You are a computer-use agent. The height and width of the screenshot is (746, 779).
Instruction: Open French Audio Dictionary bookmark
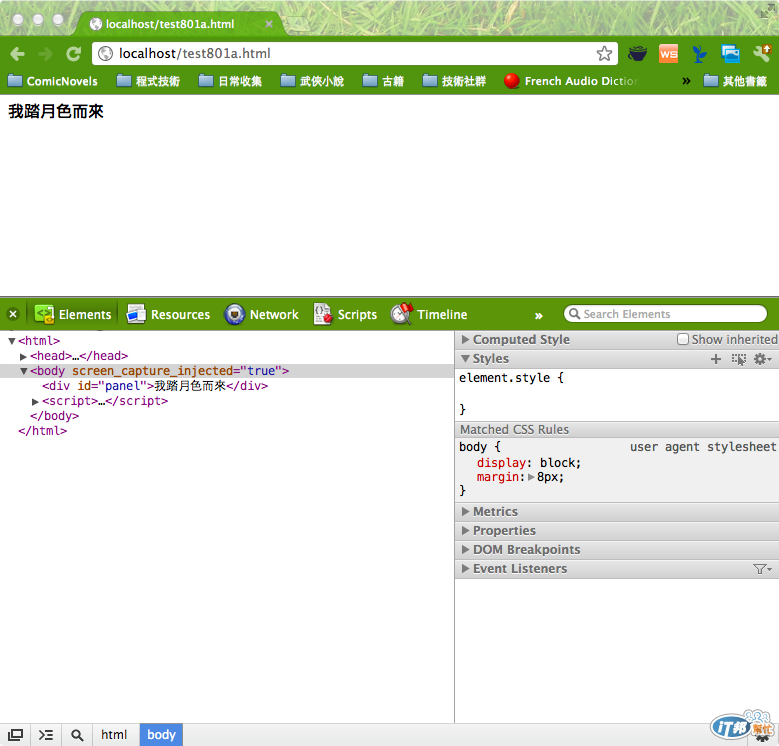pos(571,81)
